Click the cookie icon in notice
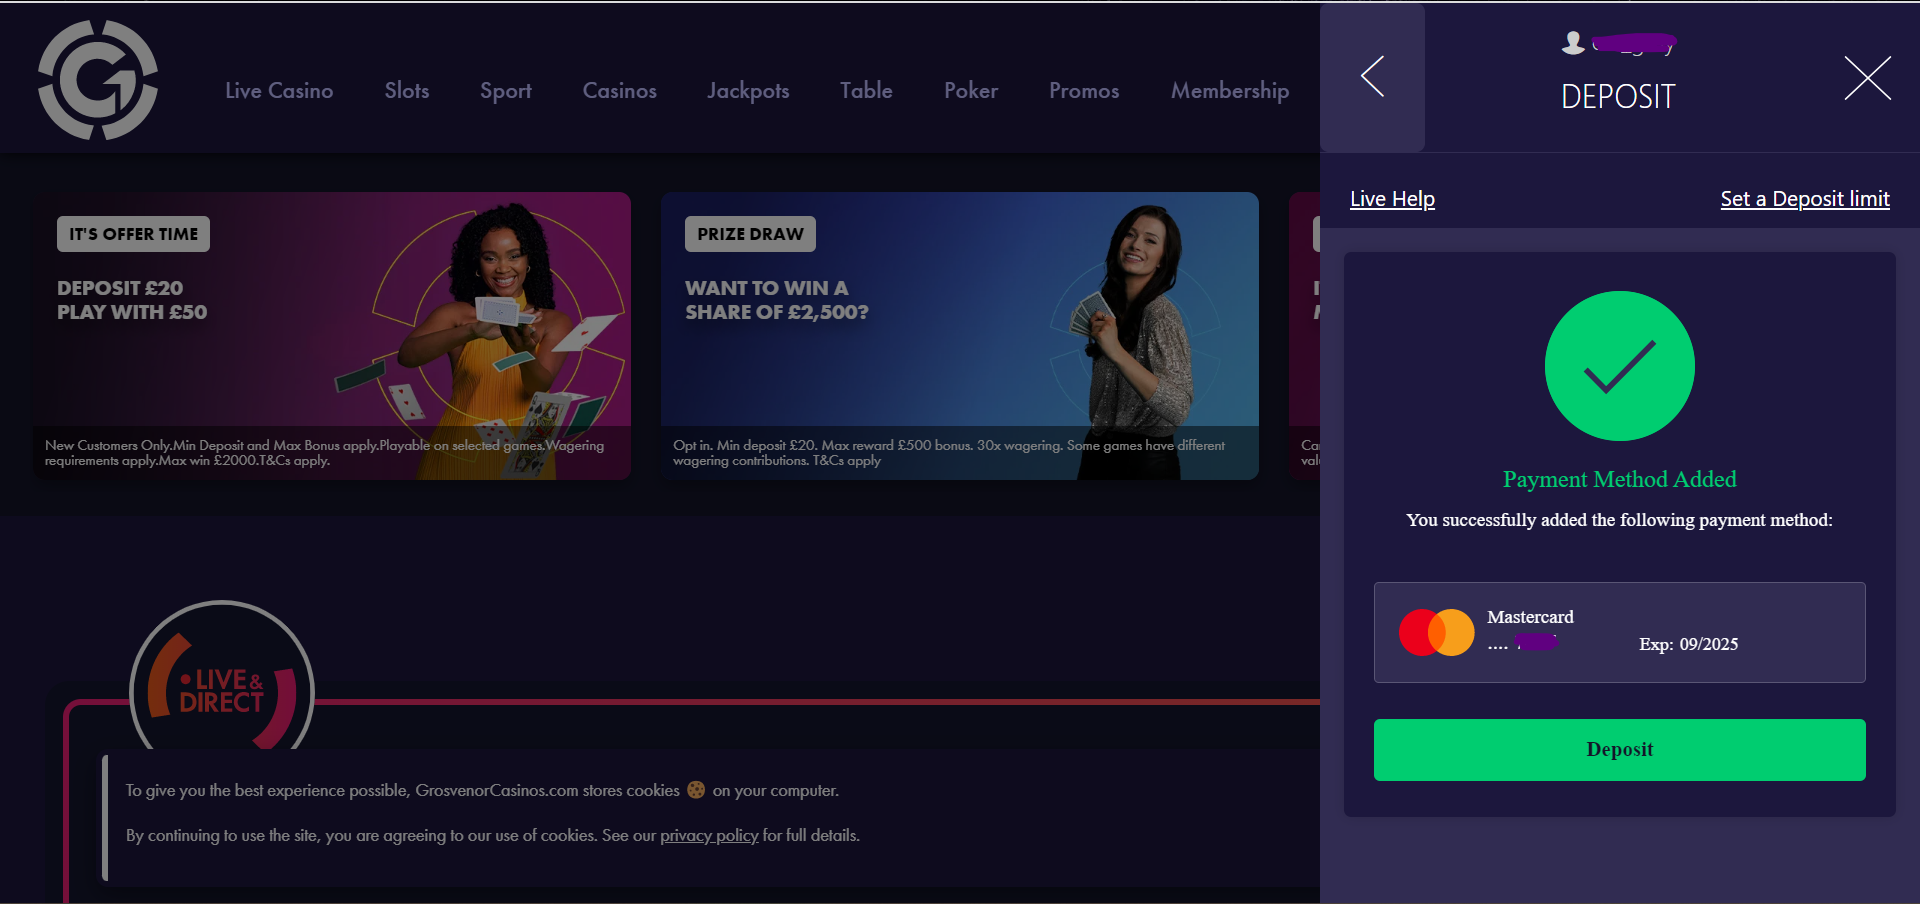This screenshot has height=904, width=1920. [696, 790]
